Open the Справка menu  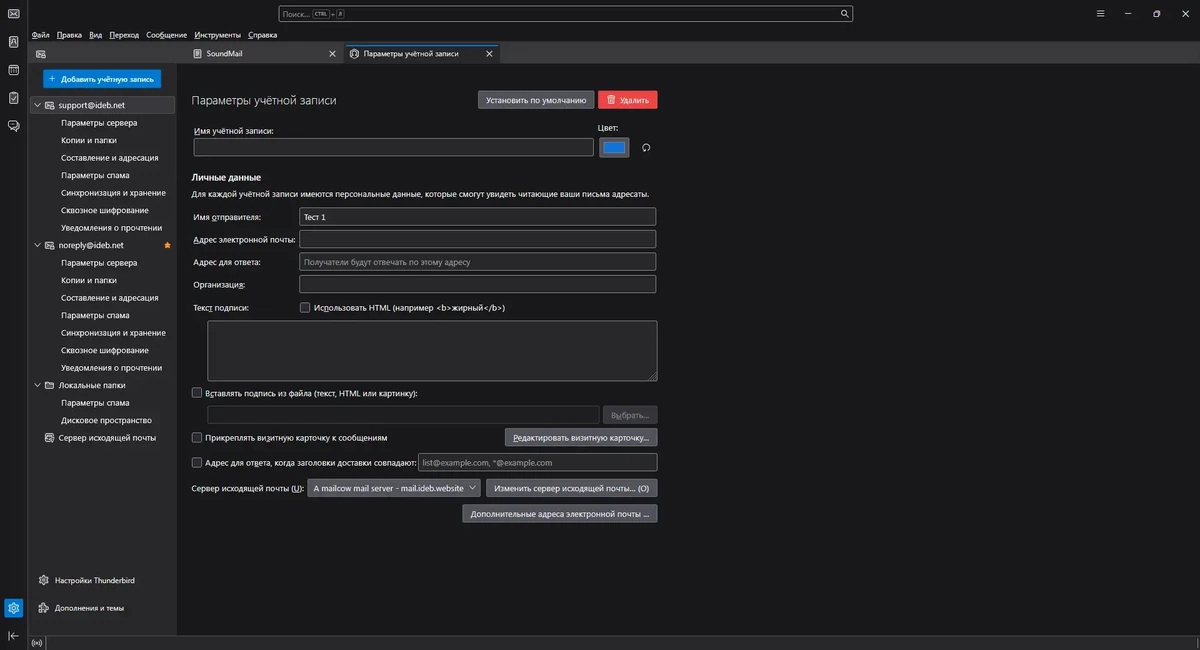coord(263,34)
